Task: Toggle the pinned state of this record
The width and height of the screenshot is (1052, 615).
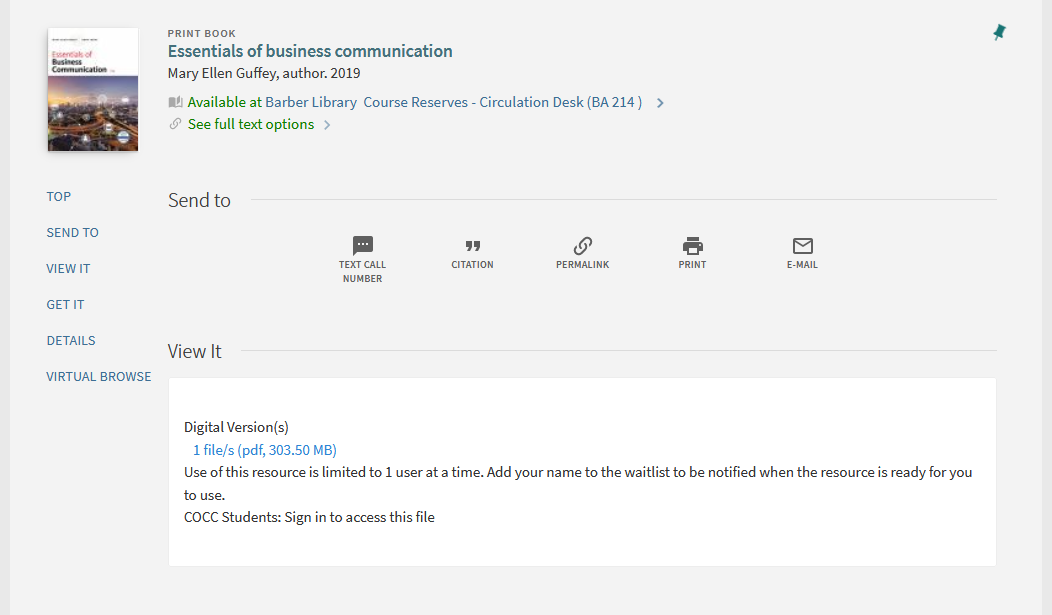Action: pyautogui.click(x=998, y=32)
